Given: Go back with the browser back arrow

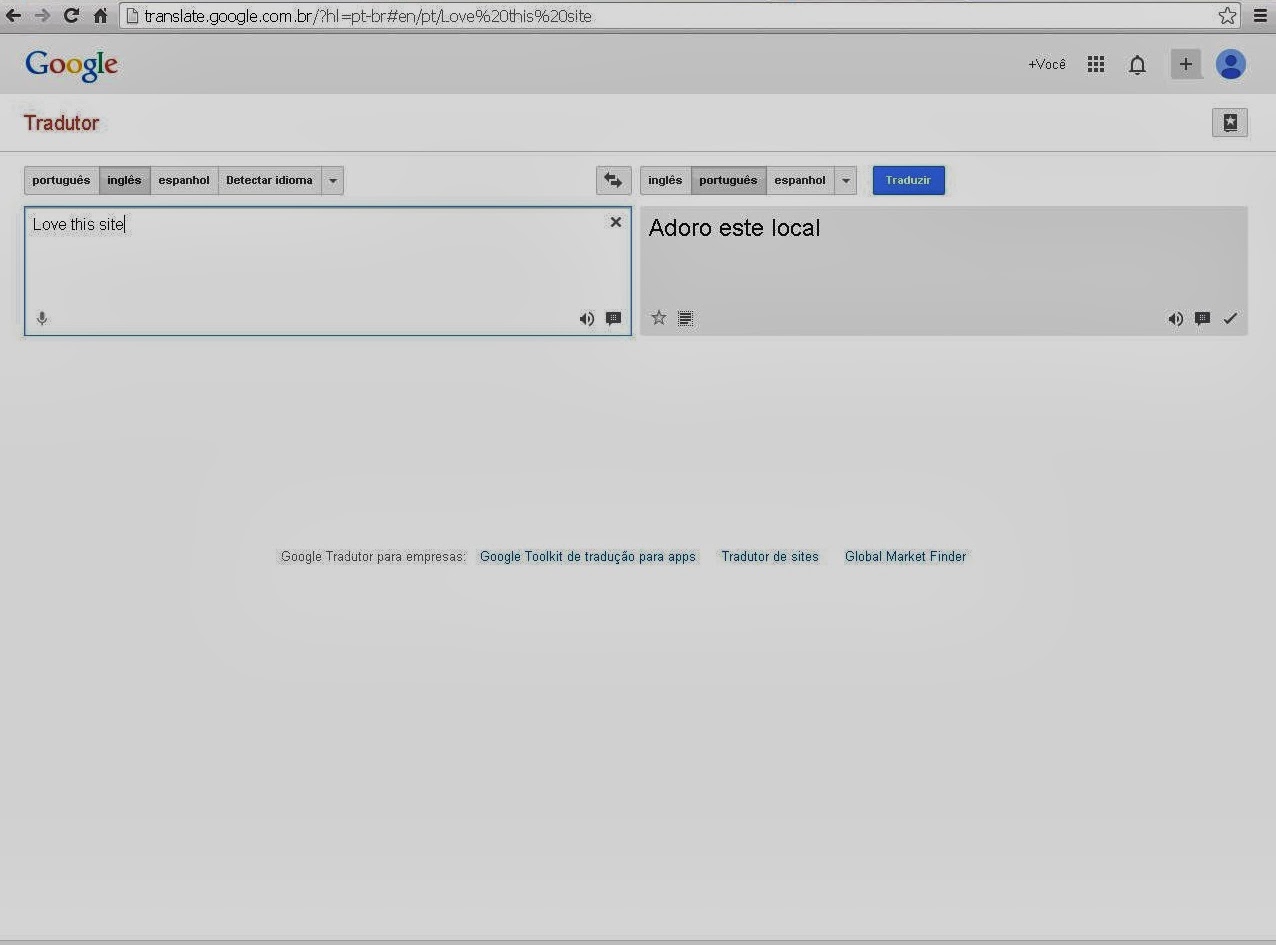Looking at the screenshot, I should 13,16.
